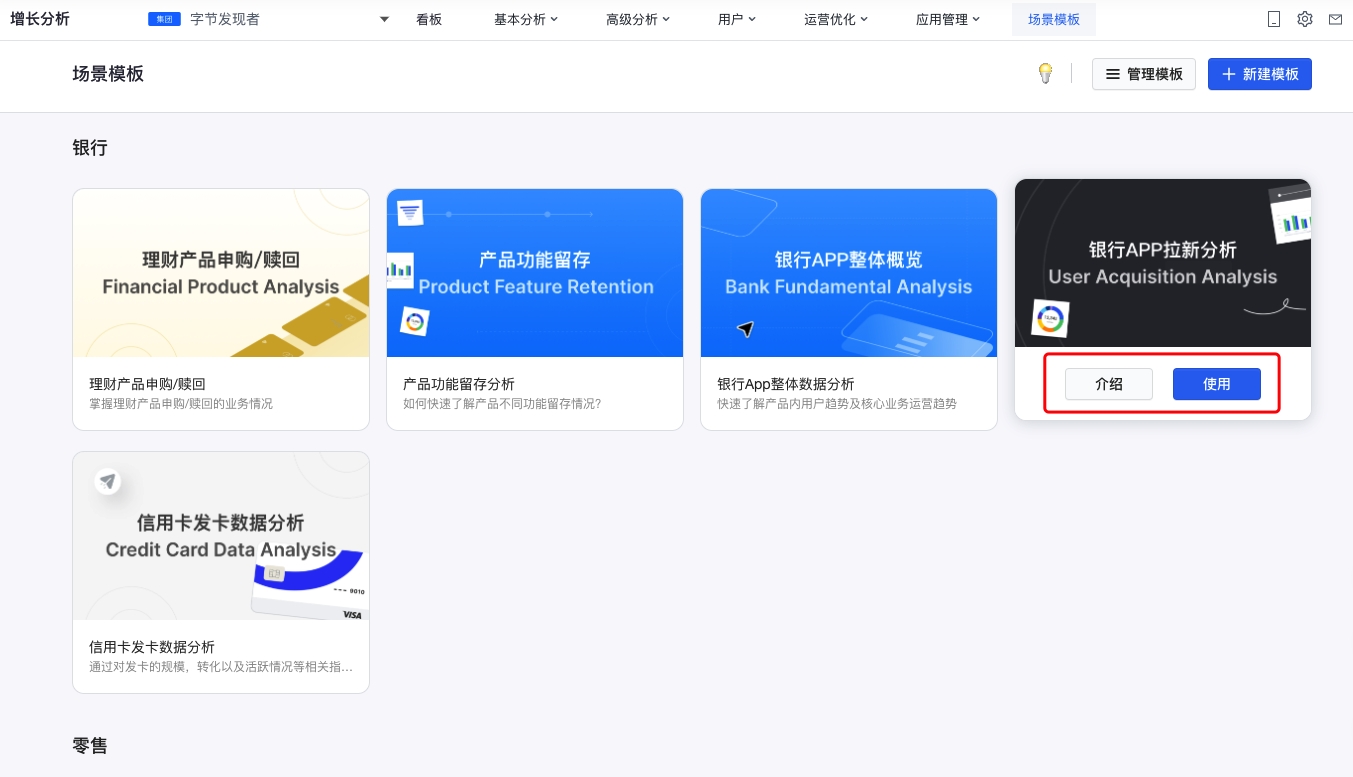Click bar chart icon on Product Feature Retention card
Screen dimensions: 1353x777
click(400, 269)
